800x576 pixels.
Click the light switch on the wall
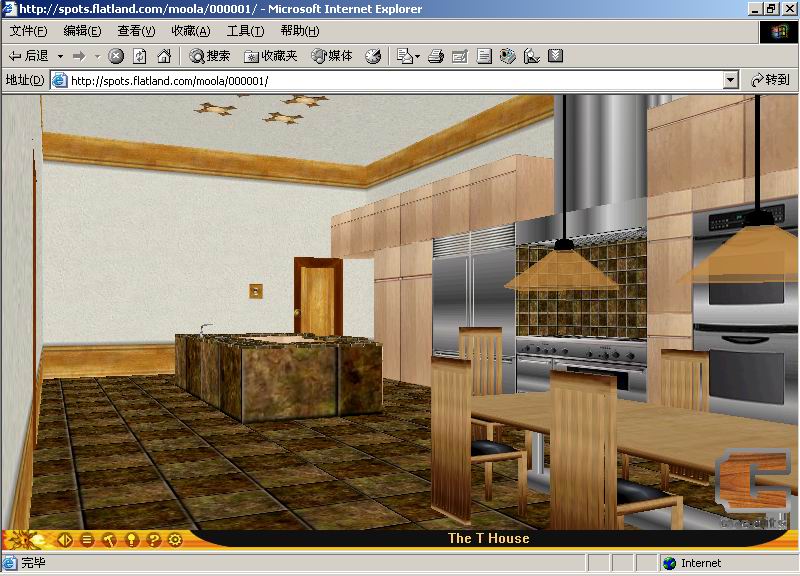click(x=256, y=291)
